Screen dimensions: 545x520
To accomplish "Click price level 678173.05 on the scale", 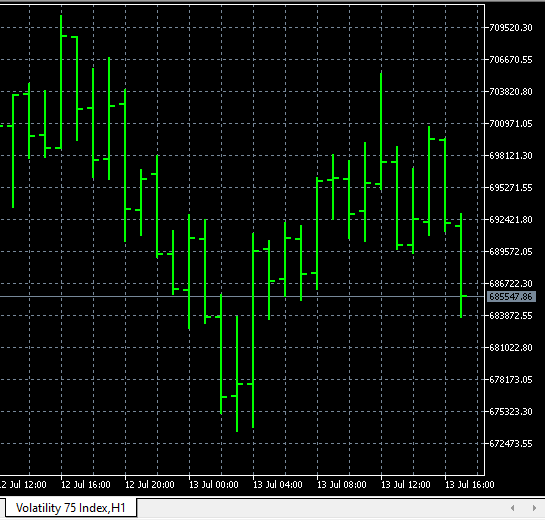I will (x=511, y=380).
